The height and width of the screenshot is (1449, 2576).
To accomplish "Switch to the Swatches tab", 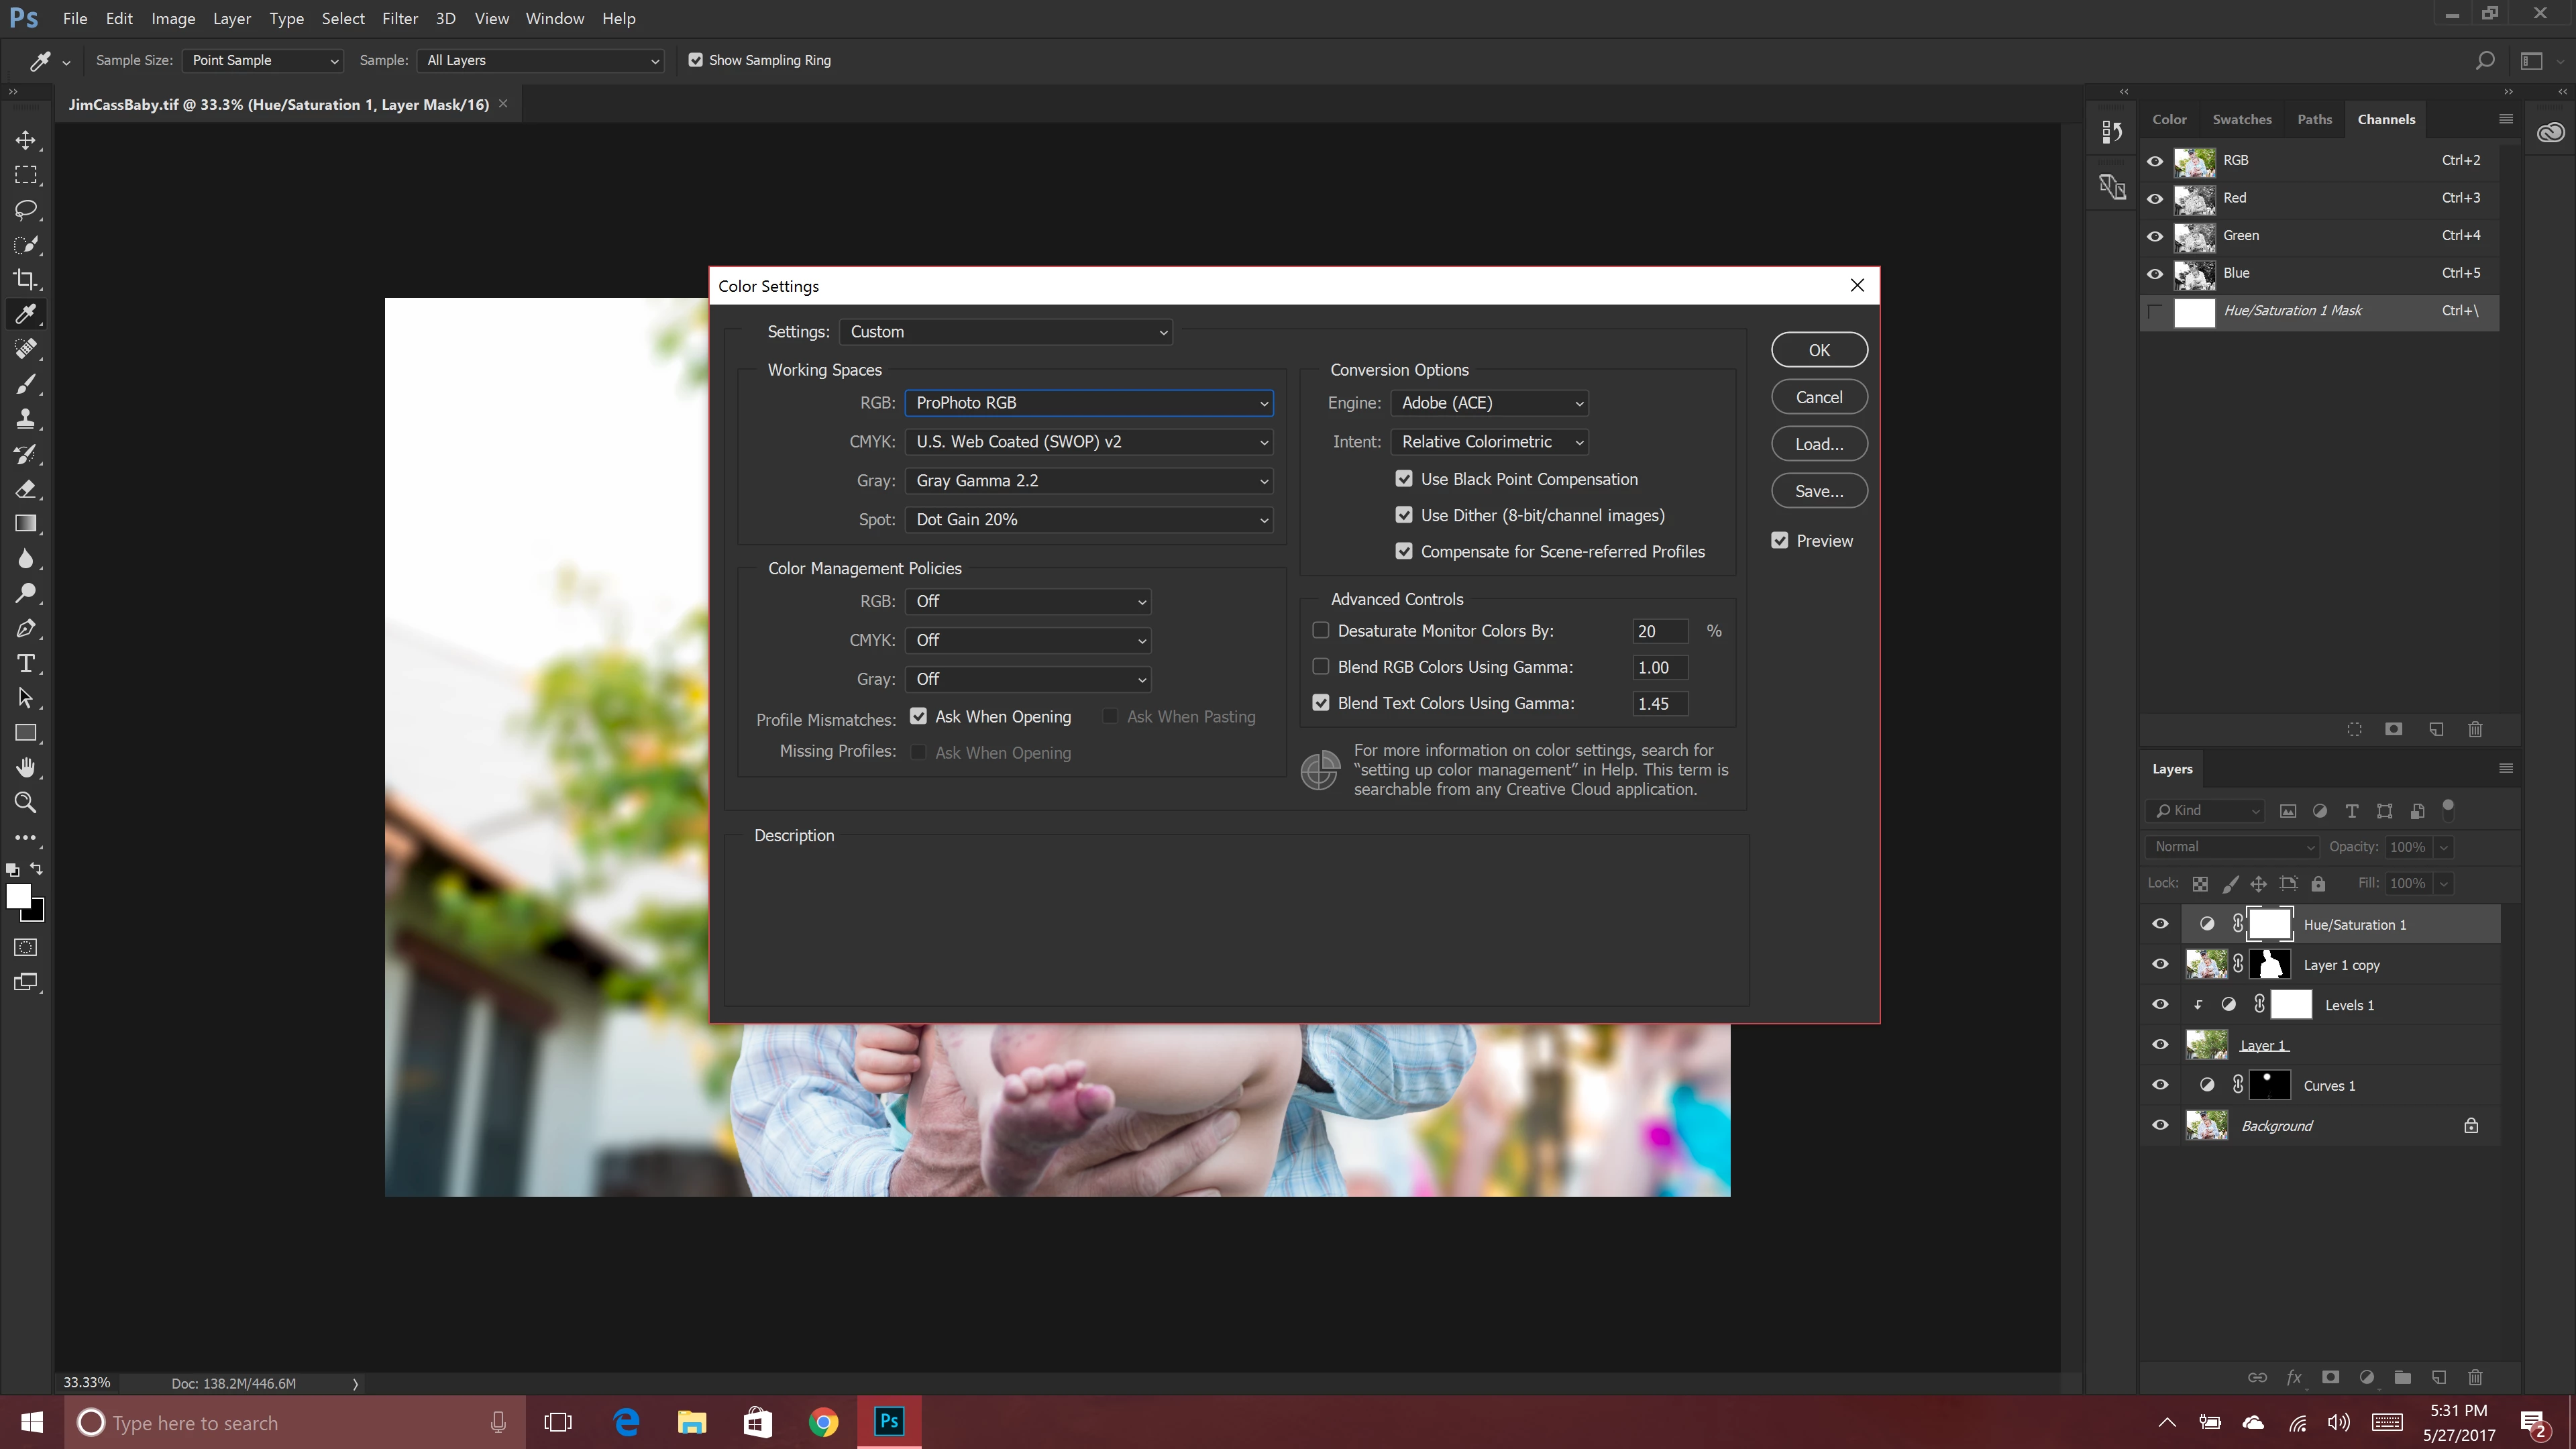I will point(2241,119).
